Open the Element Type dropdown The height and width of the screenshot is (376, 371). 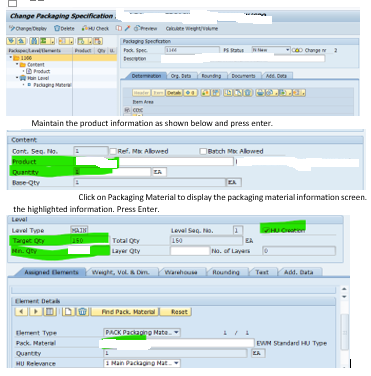click(176, 332)
